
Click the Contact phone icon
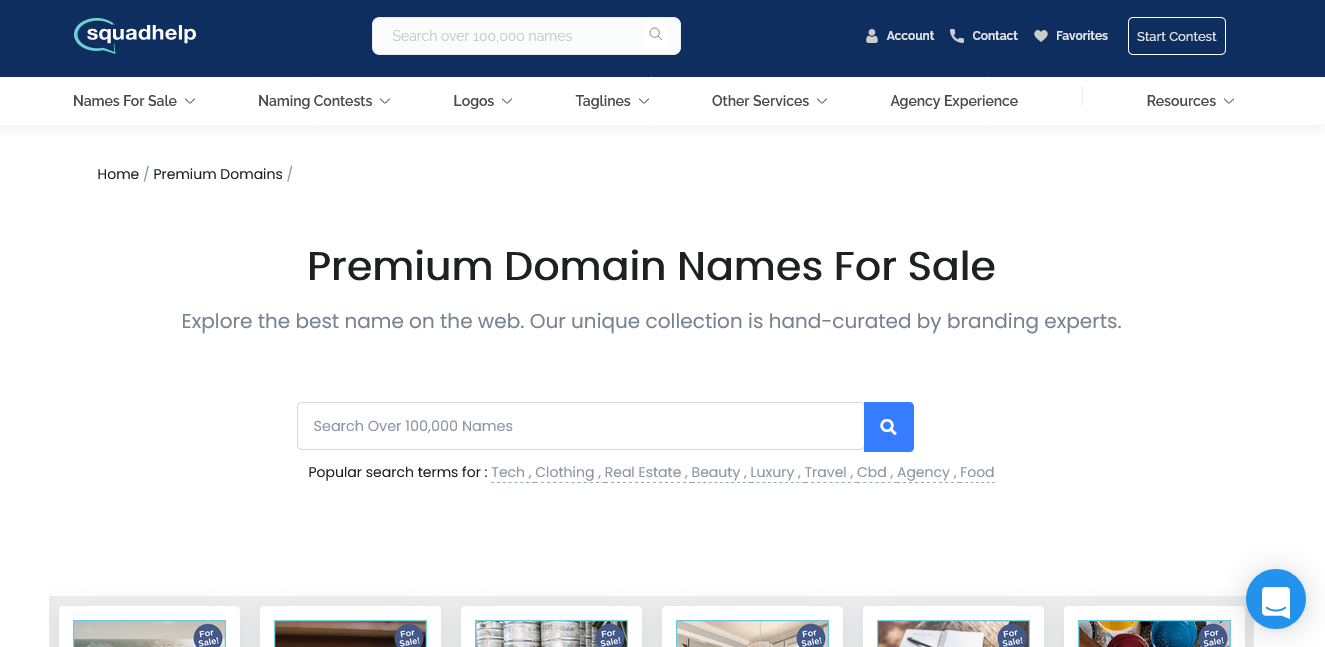pyautogui.click(x=957, y=36)
